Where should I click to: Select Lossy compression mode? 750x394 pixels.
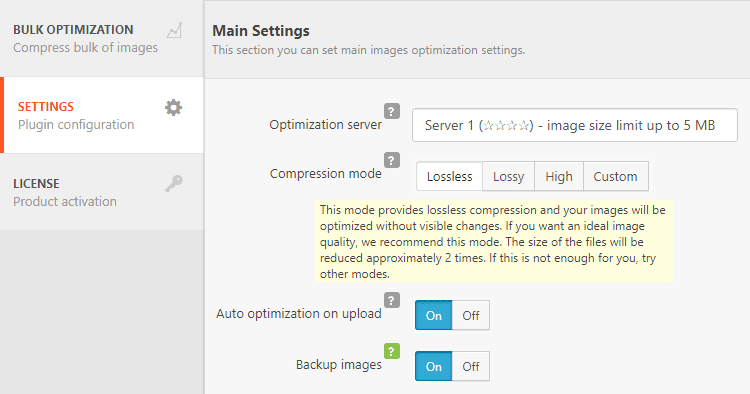click(508, 176)
